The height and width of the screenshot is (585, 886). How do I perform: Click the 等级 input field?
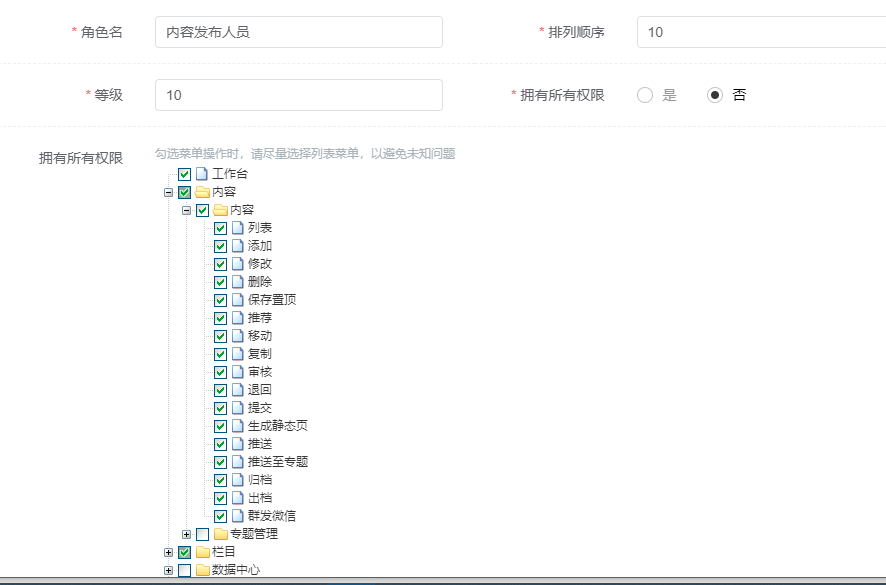298,95
